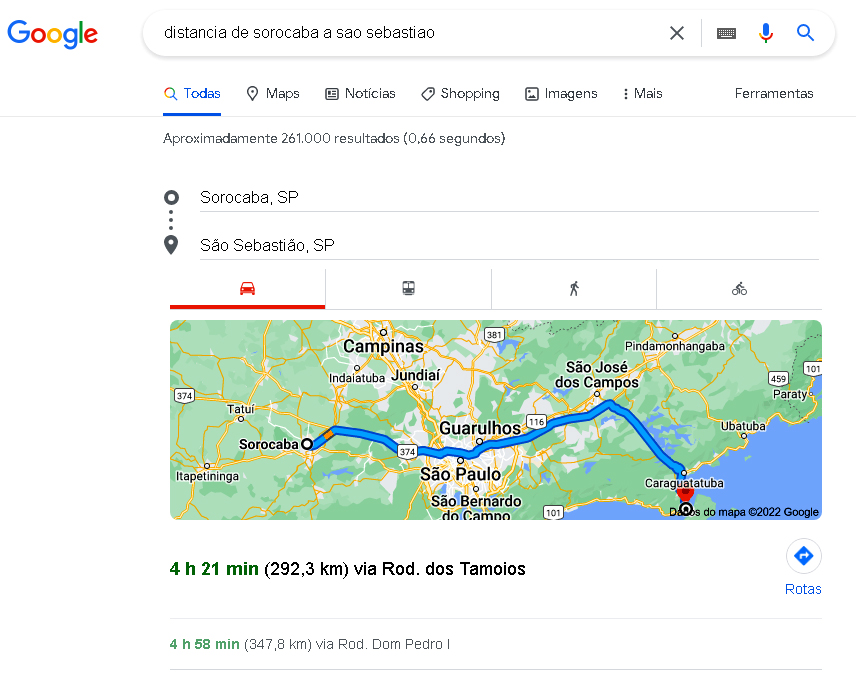Select driving directions car mode
Screen dimensions: 856x678
247,289
